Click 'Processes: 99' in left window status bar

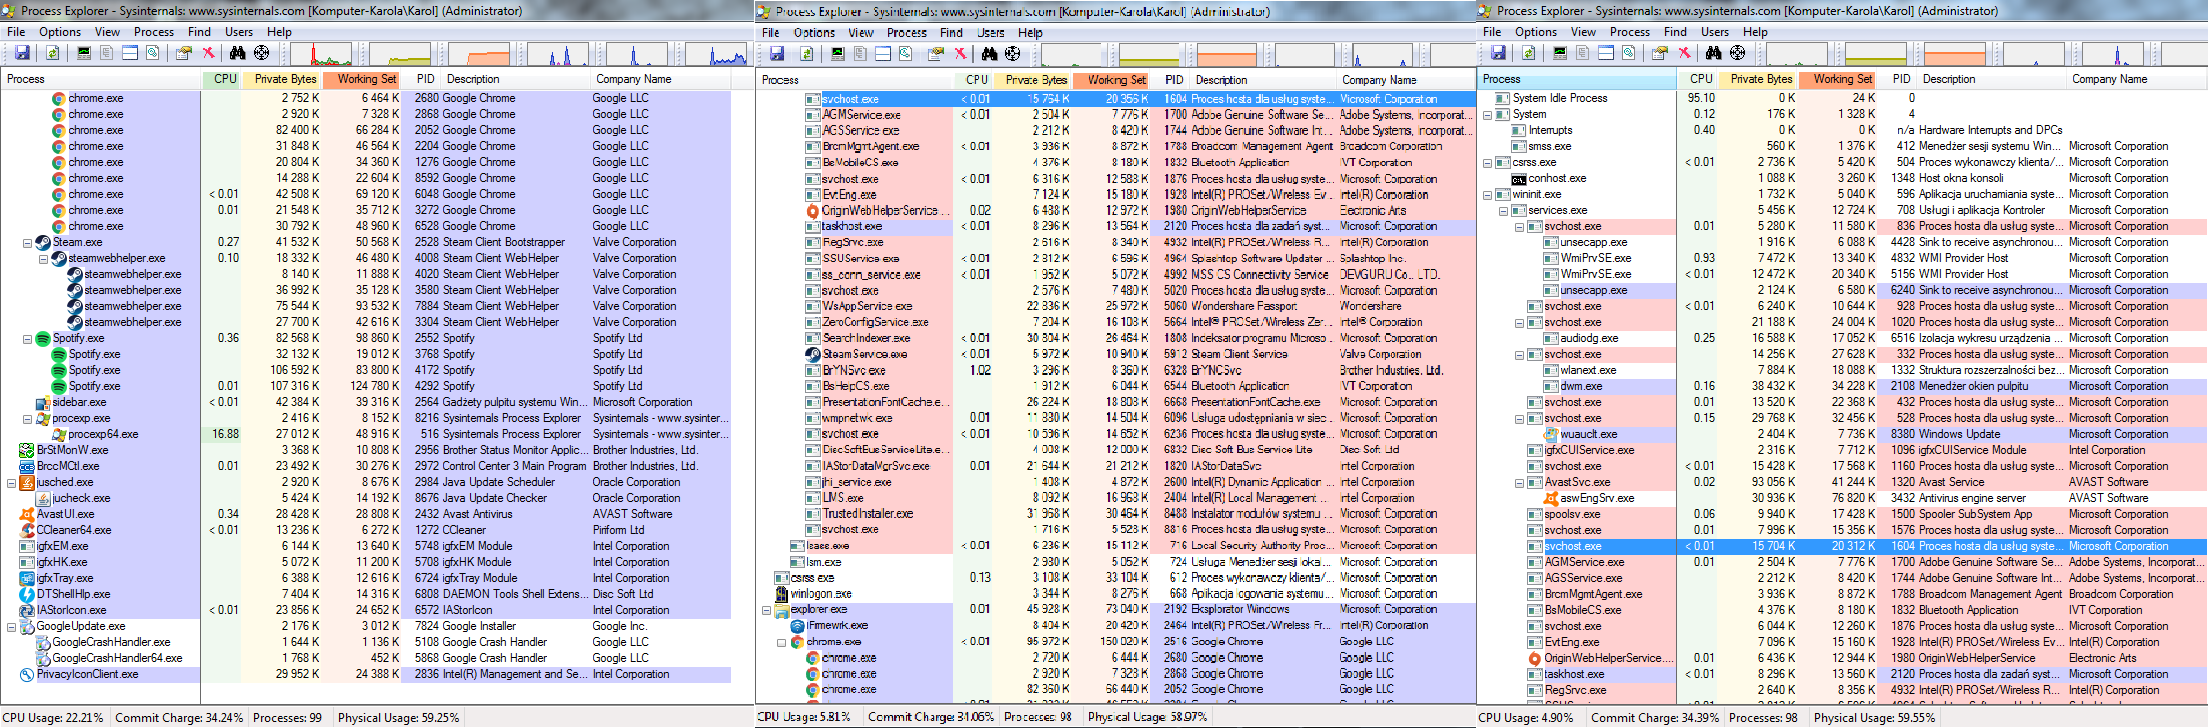[x=288, y=718]
